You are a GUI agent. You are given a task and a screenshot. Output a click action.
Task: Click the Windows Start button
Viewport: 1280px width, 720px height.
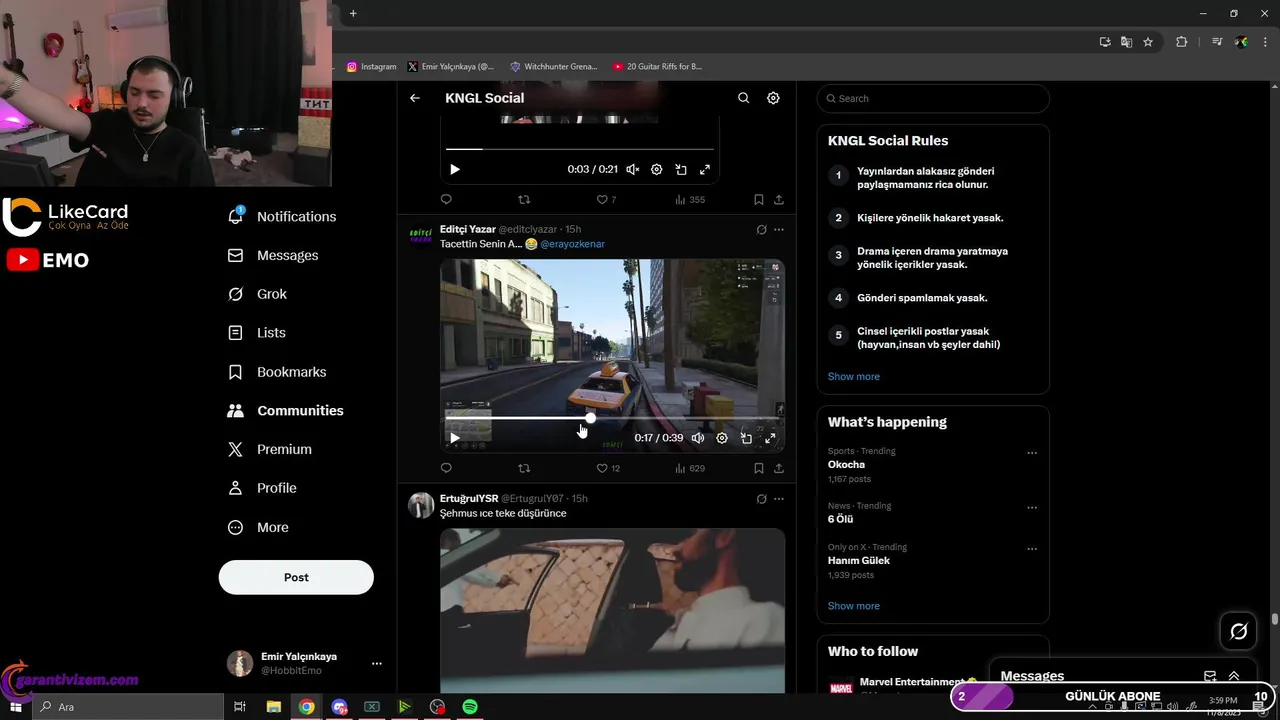click(x=16, y=707)
